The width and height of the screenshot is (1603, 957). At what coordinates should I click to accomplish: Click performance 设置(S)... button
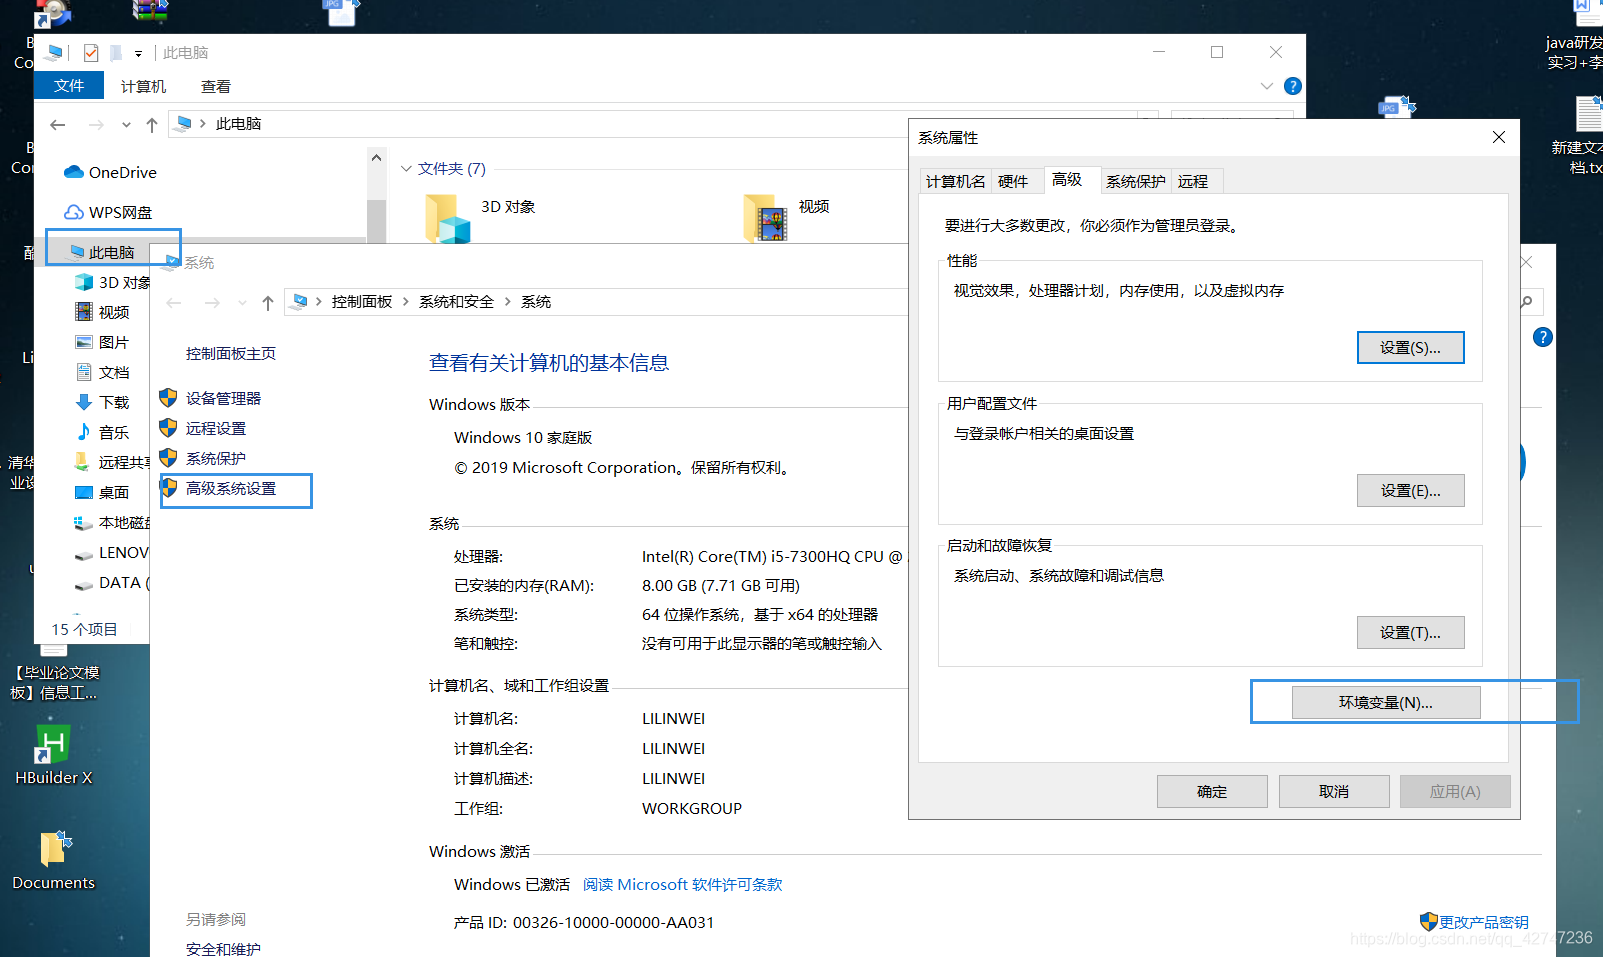click(1410, 347)
